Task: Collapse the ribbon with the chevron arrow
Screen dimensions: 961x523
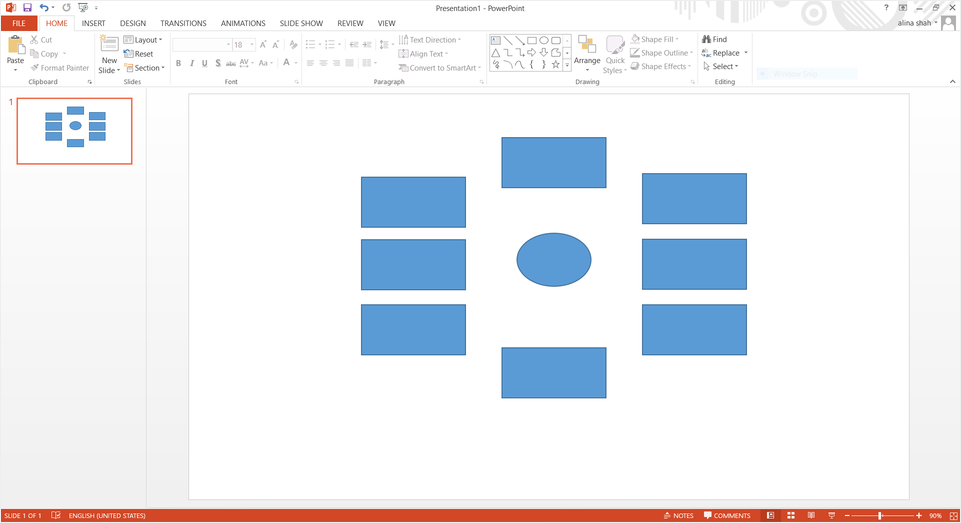Action: (x=951, y=82)
